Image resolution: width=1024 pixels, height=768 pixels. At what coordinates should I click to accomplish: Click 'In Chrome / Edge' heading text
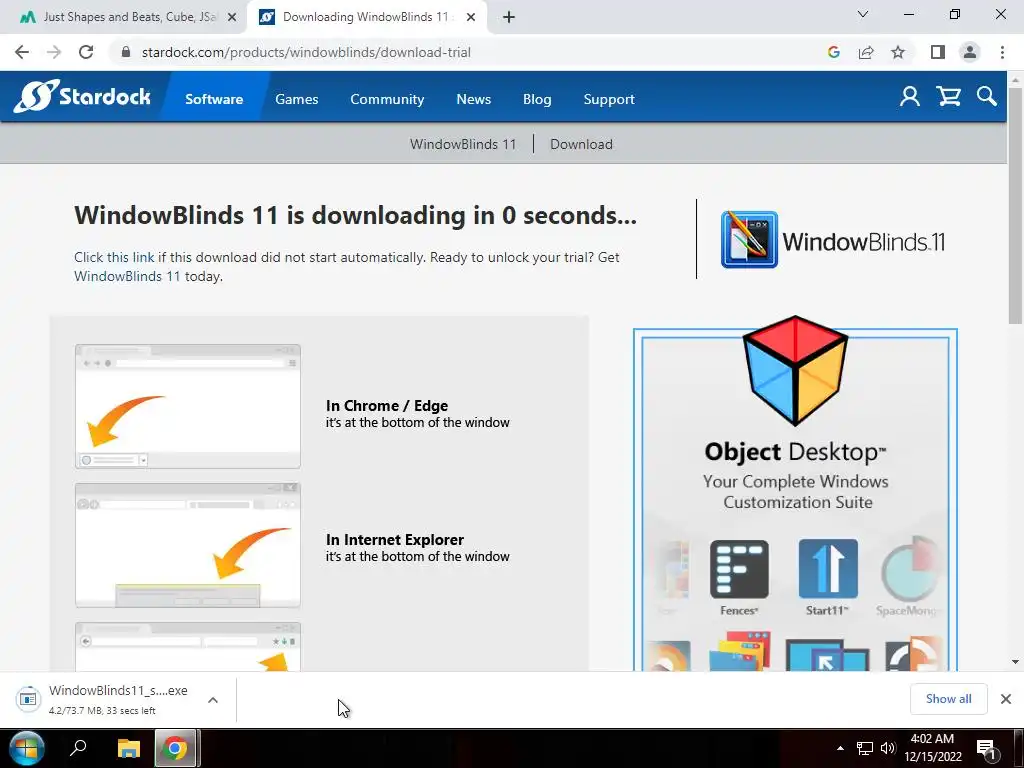387,406
